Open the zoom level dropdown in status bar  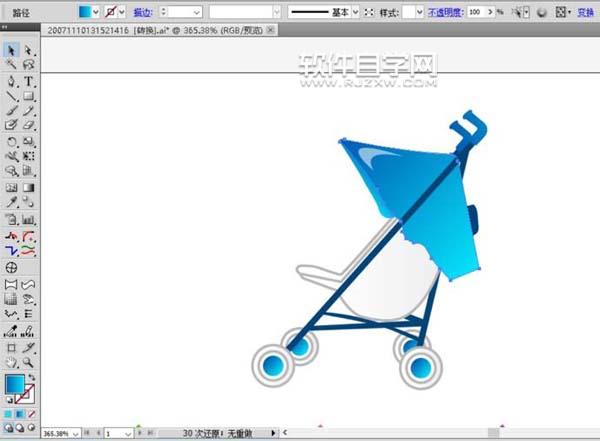click(75, 434)
